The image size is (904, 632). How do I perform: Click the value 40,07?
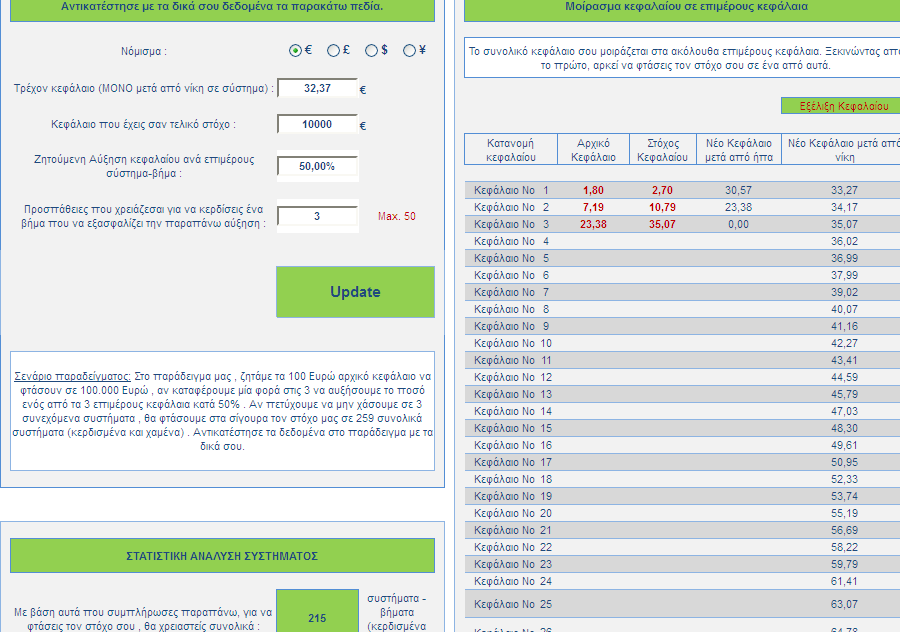pyautogui.click(x=844, y=309)
